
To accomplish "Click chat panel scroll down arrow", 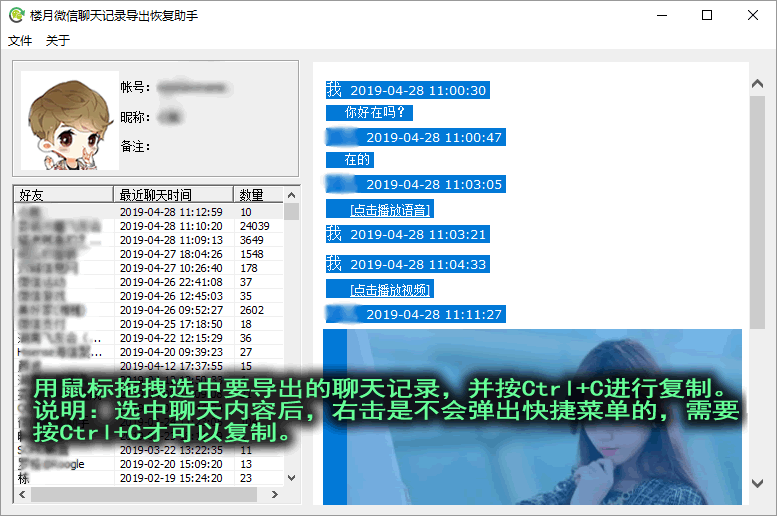I will click(757, 483).
